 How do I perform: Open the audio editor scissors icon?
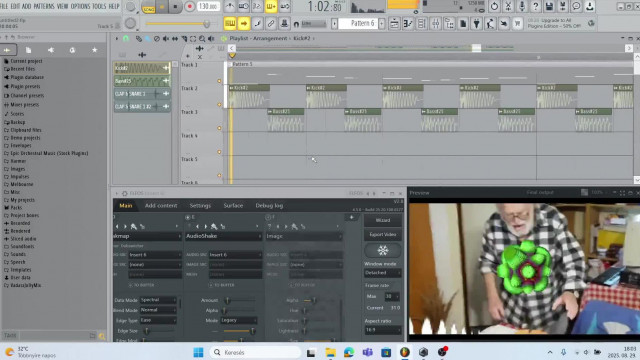click(x=508, y=7)
